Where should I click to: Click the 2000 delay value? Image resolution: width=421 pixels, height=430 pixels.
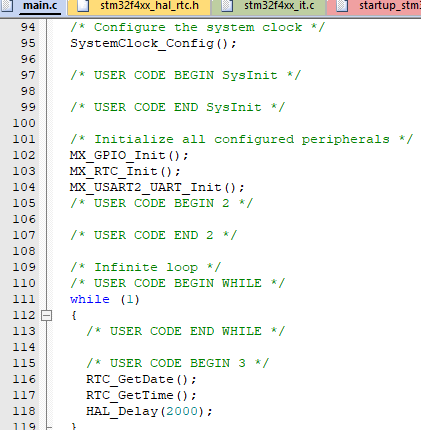click(x=182, y=411)
